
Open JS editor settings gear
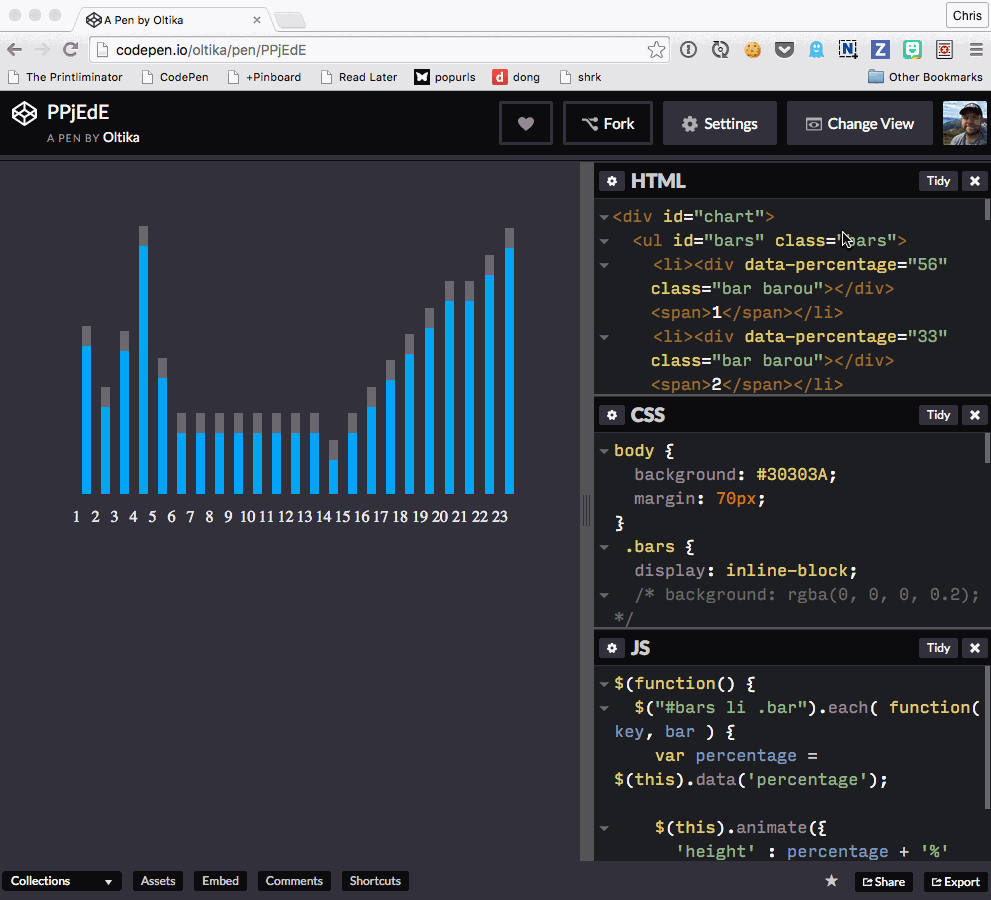612,648
